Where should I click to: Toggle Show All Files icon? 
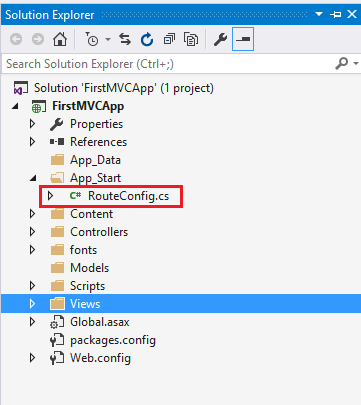pos(191,39)
